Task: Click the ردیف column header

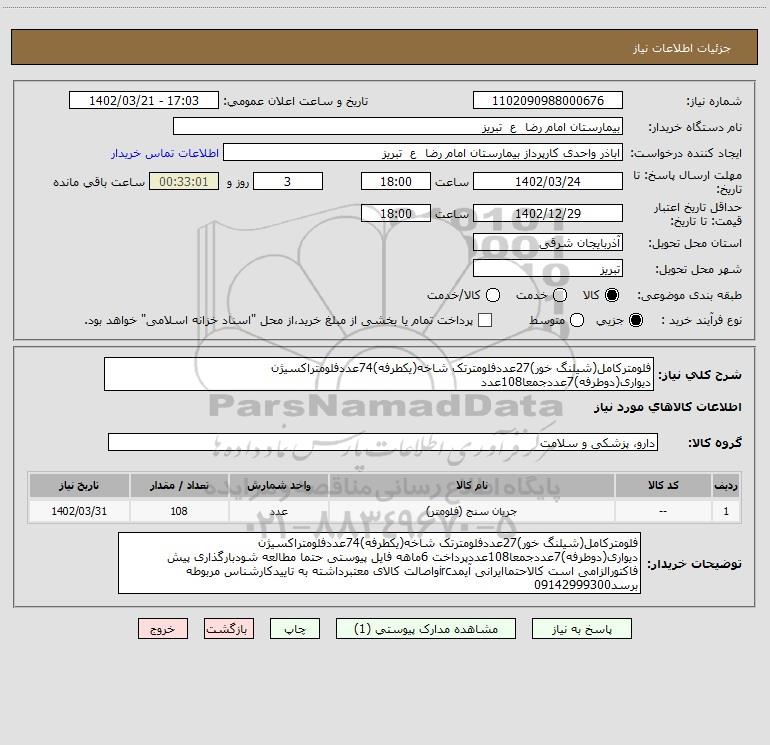Action: [726, 485]
